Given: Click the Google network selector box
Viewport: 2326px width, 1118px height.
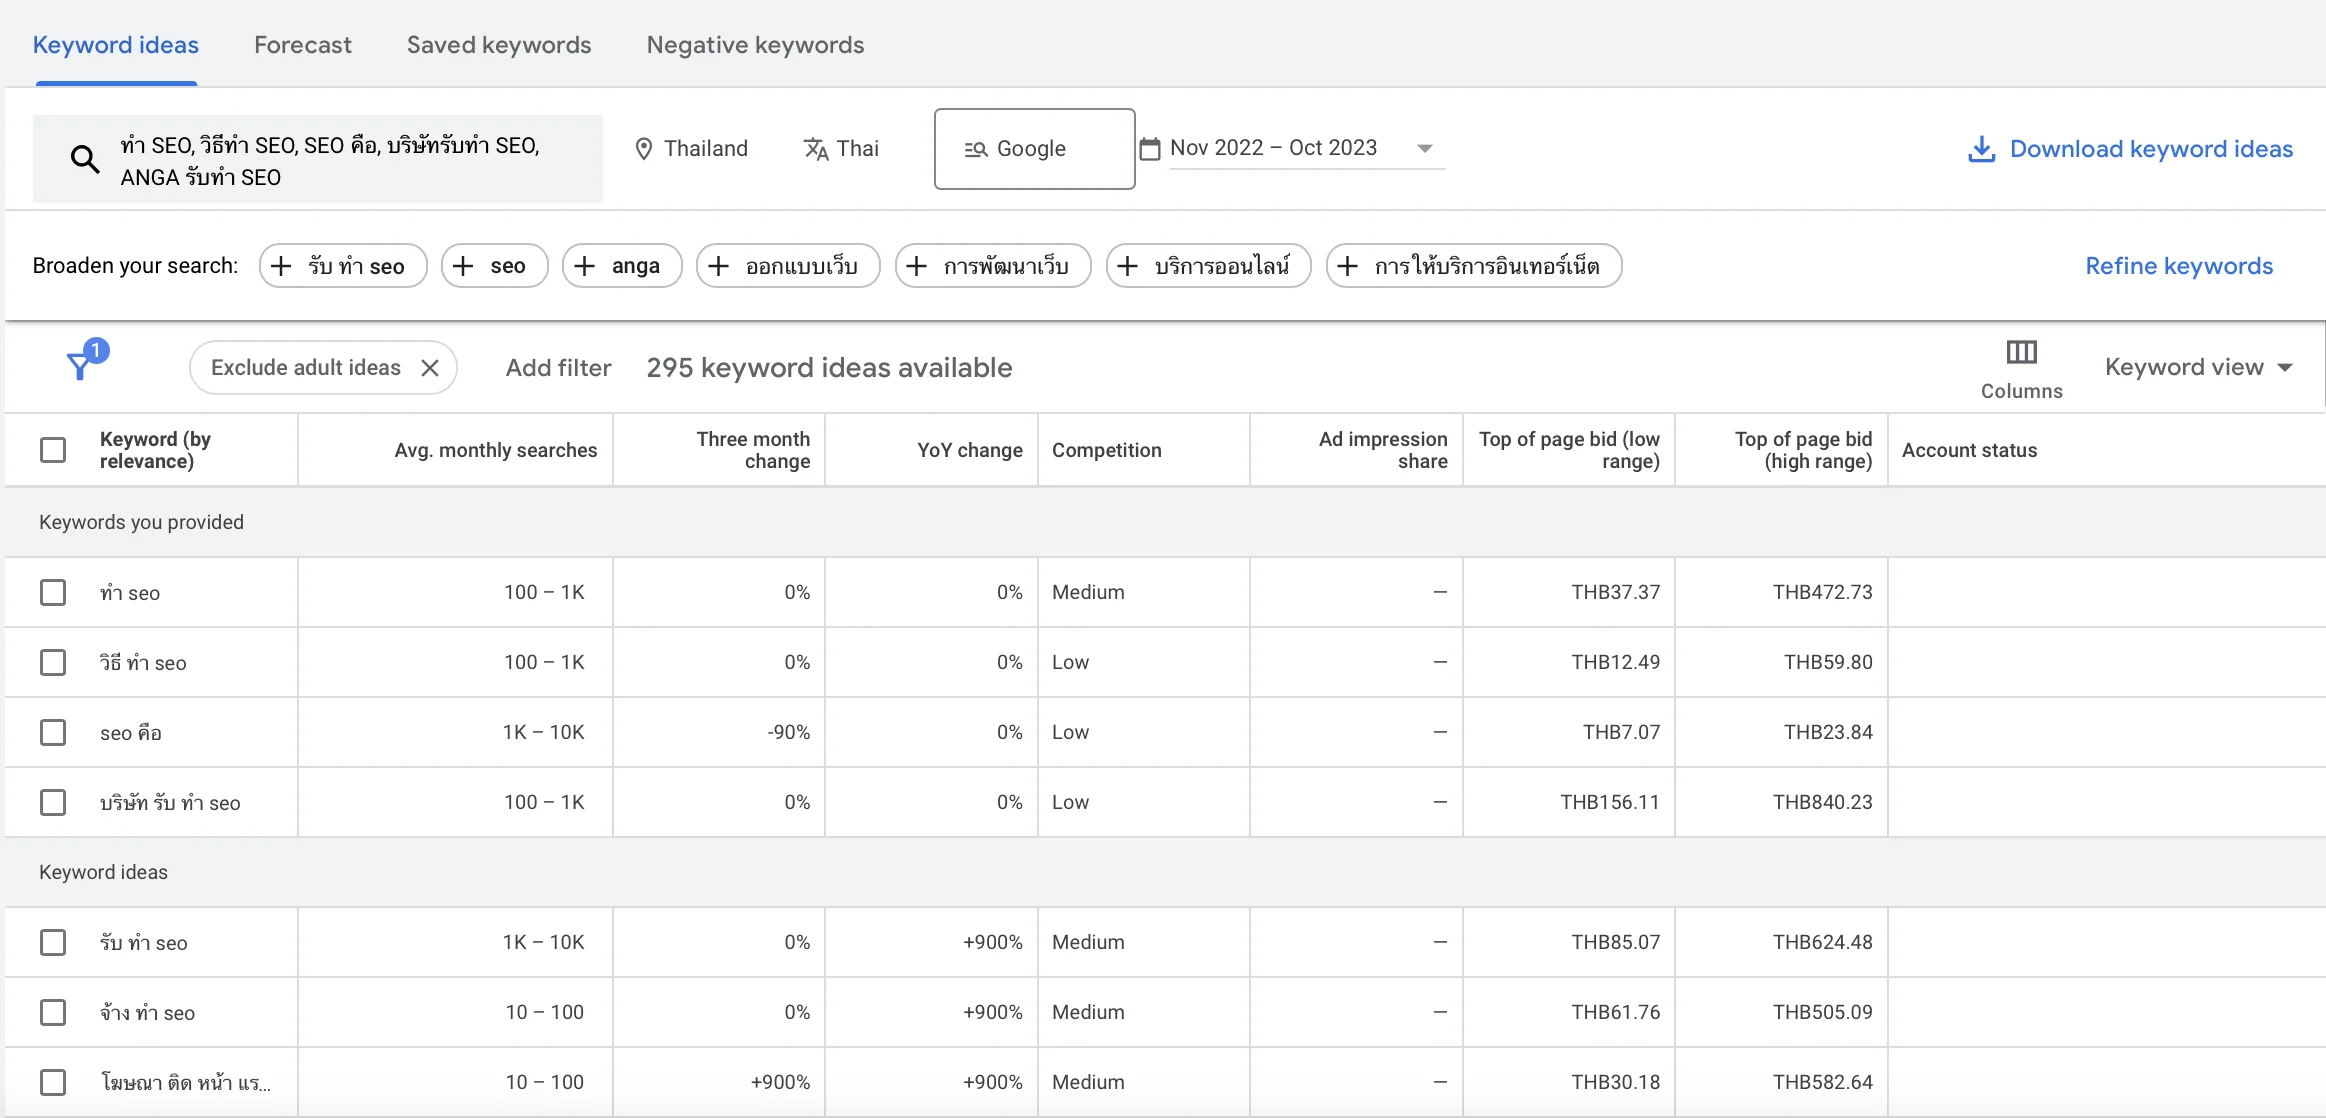Looking at the screenshot, I should pyautogui.click(x=1034, y=149).
